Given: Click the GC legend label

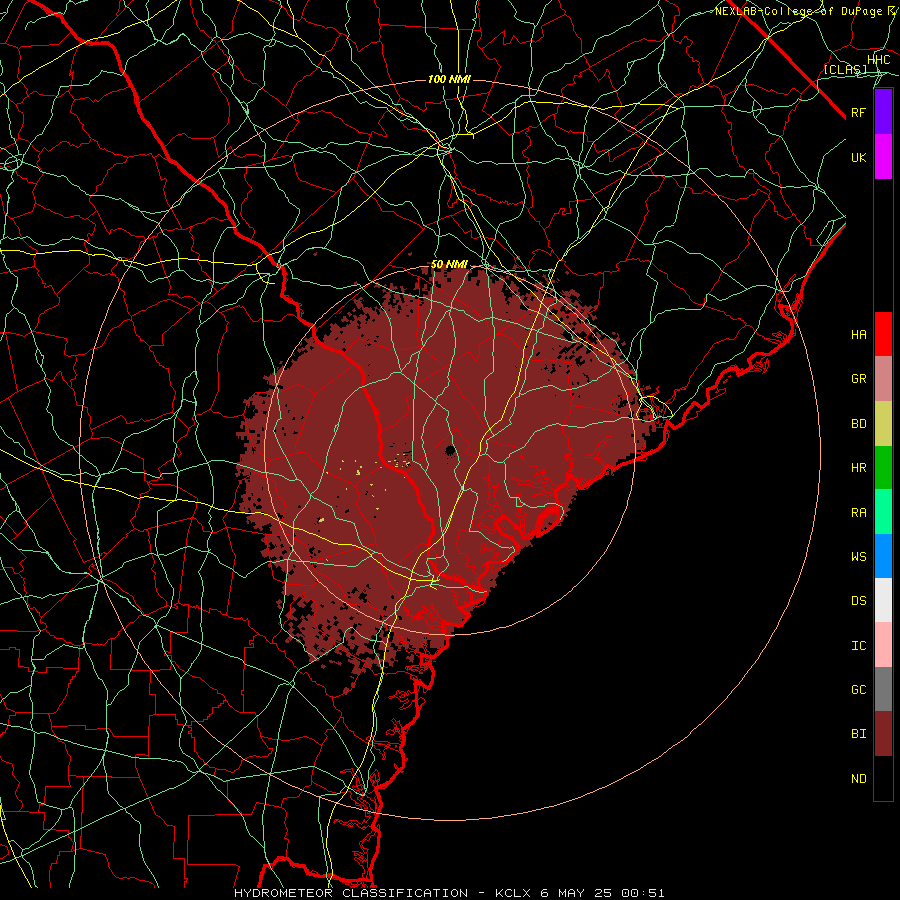Looking at the screenshot, I should coord(859,690).
